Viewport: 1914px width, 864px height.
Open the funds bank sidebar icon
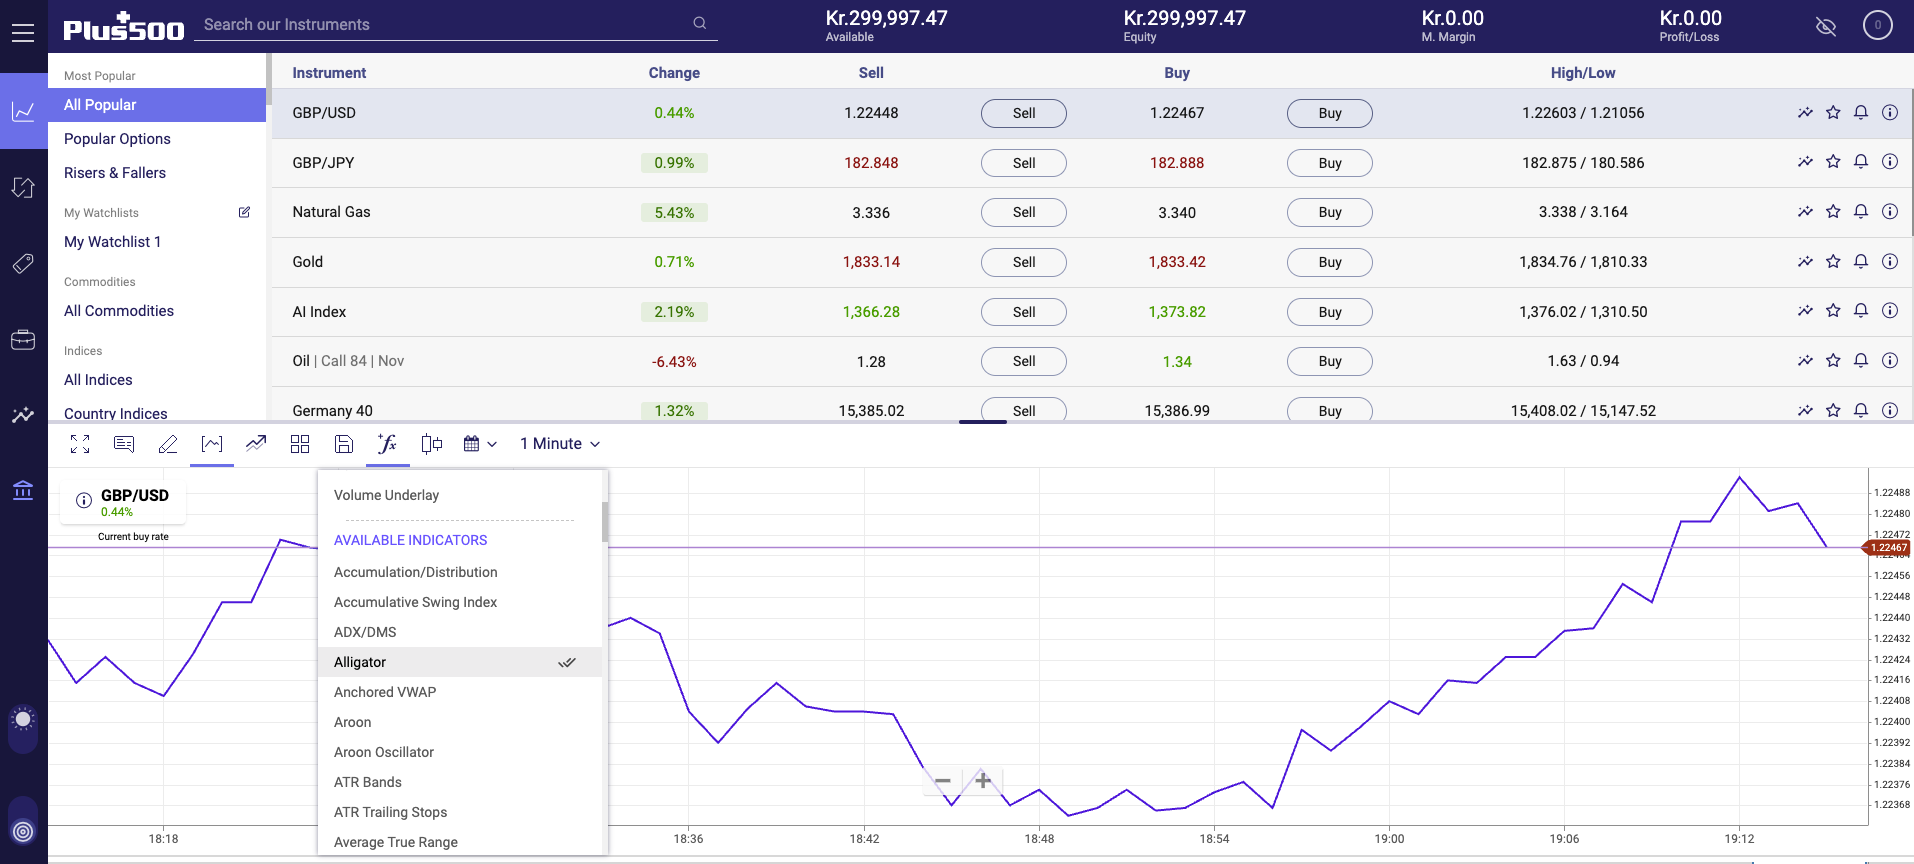pos(23,490)
